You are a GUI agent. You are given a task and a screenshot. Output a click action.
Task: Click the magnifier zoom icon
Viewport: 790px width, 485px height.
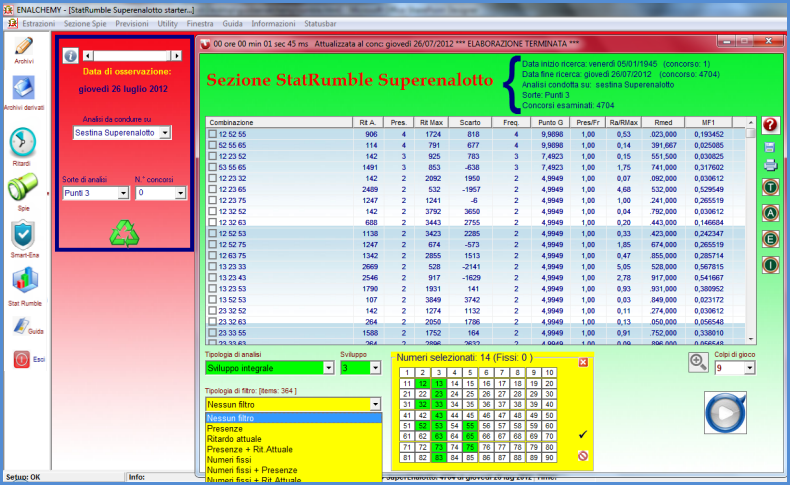[698, 362]
